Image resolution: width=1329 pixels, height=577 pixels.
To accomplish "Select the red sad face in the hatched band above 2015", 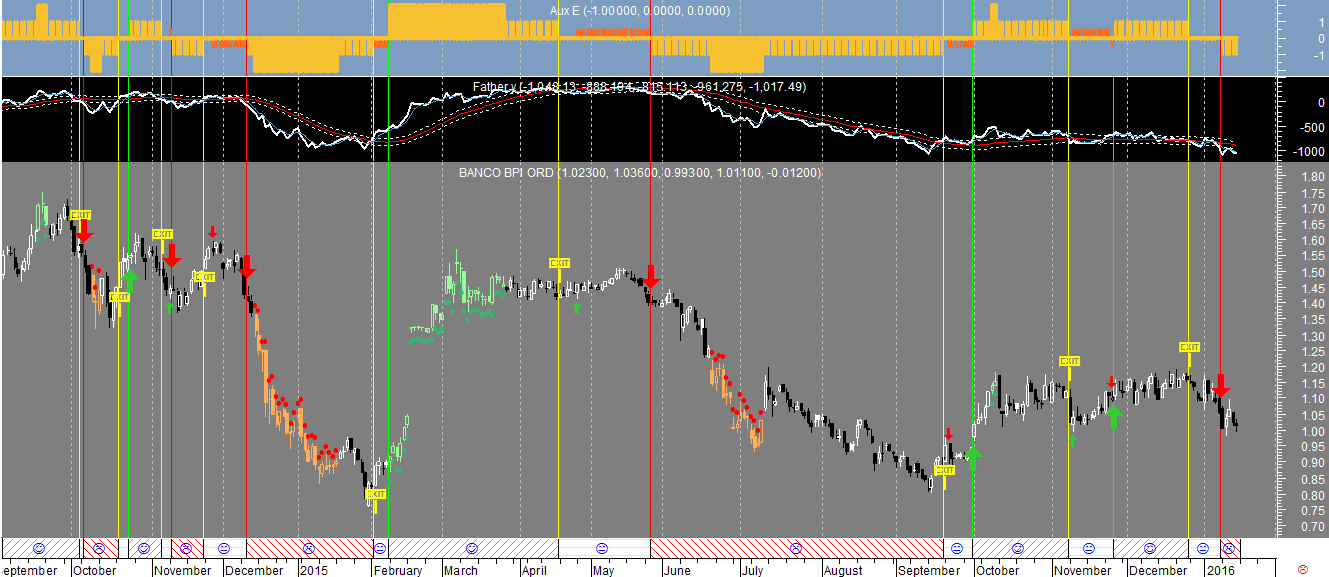I will (x=309, y=548).
